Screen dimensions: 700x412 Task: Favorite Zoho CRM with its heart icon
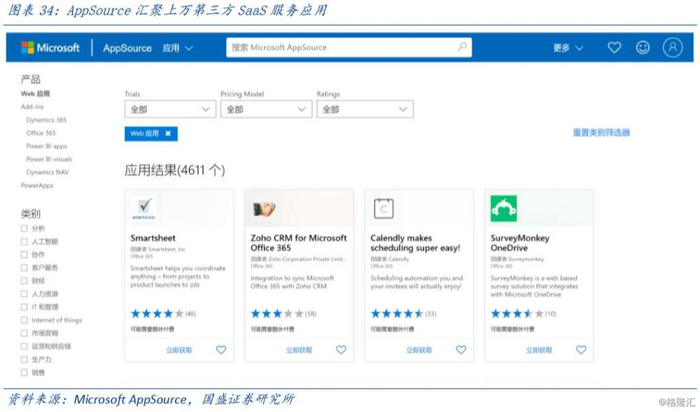tap(341, 350)
